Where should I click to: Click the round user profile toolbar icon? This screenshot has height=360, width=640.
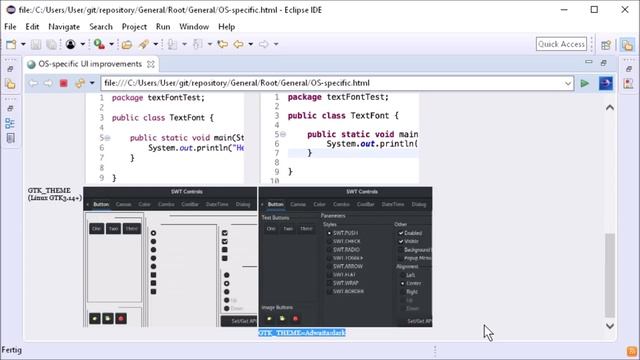pyautogui.click(x=71, y=44)
